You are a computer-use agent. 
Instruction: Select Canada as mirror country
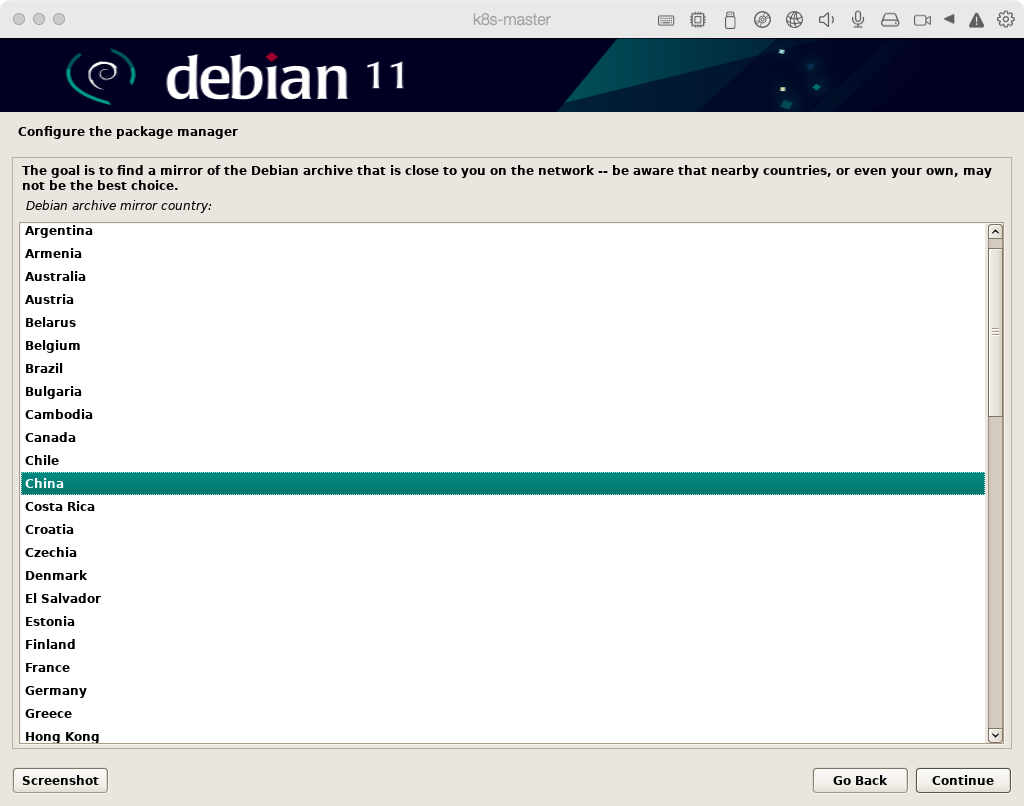pyautogui.click(x=503, y=438)
